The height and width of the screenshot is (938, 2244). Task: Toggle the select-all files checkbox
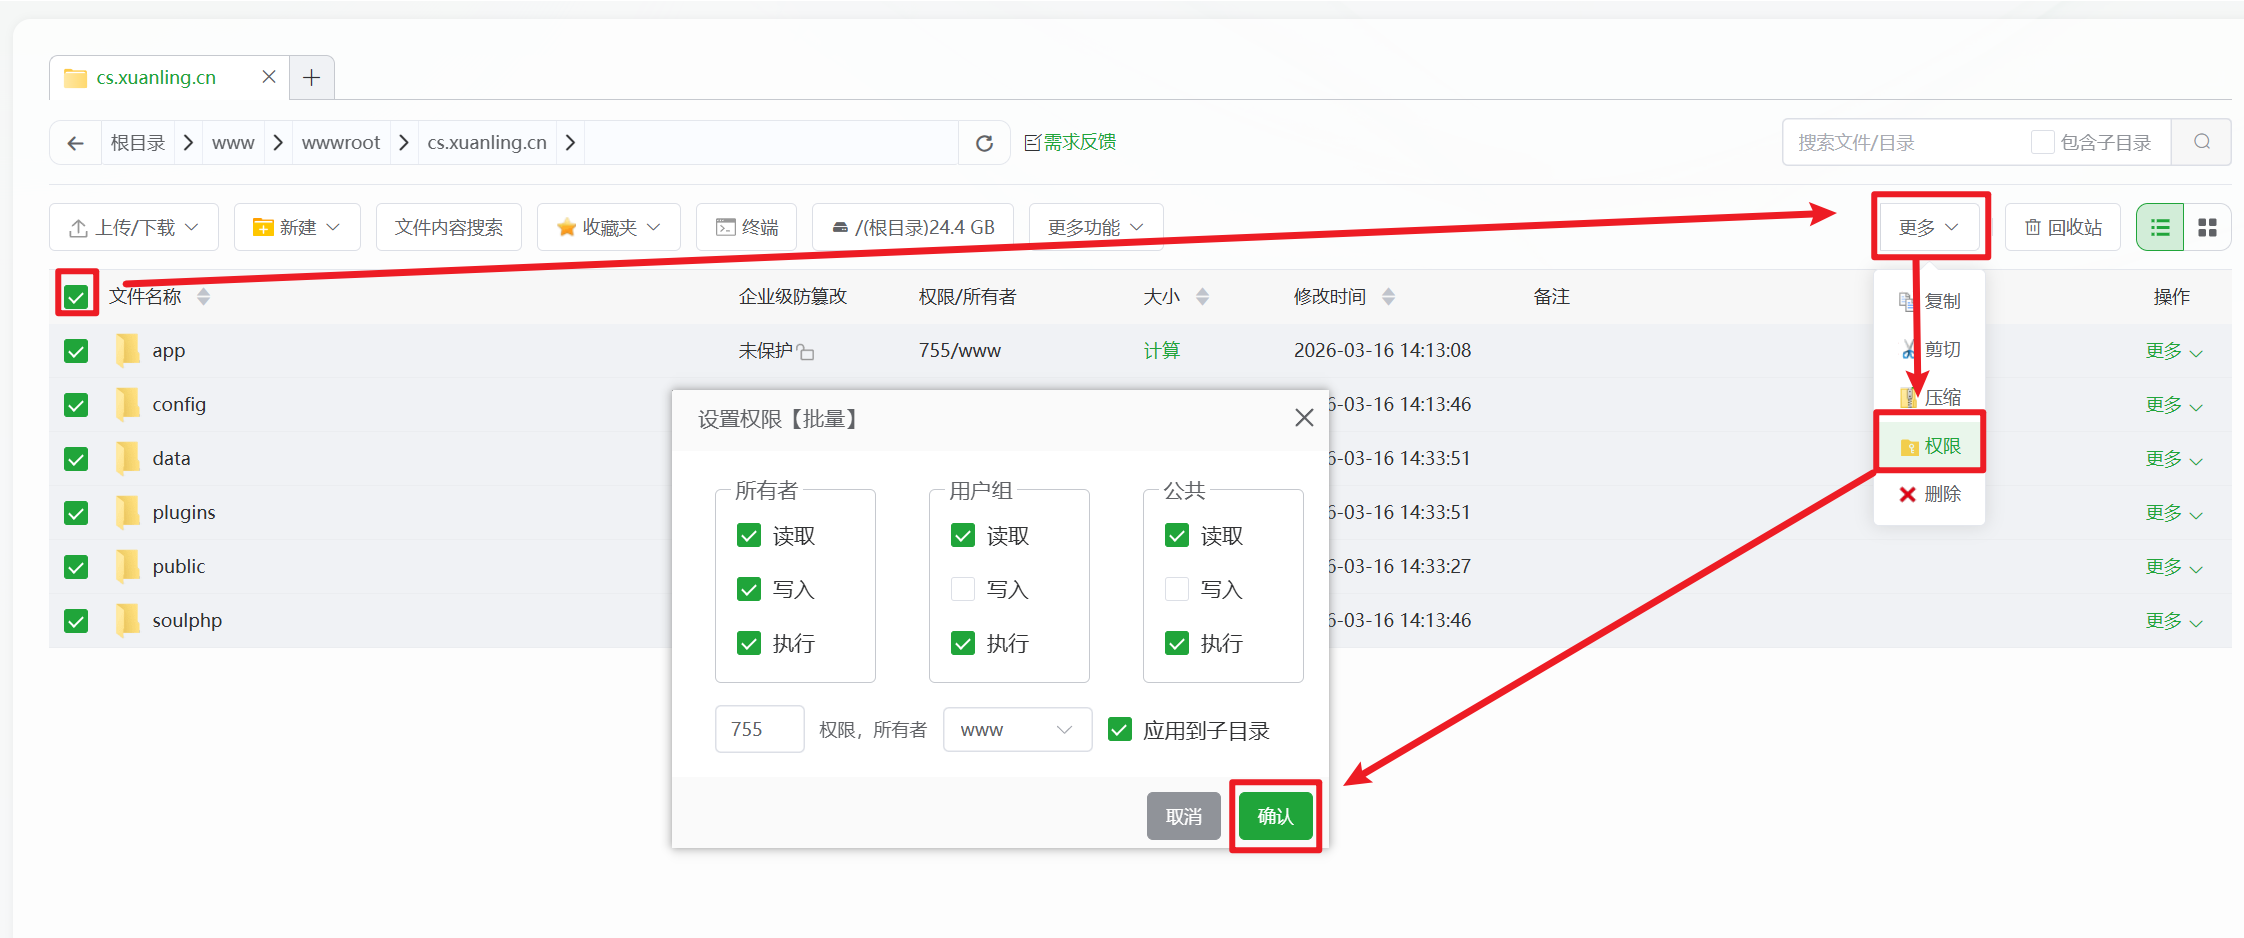pyautogui.click(x=75, y=295)
